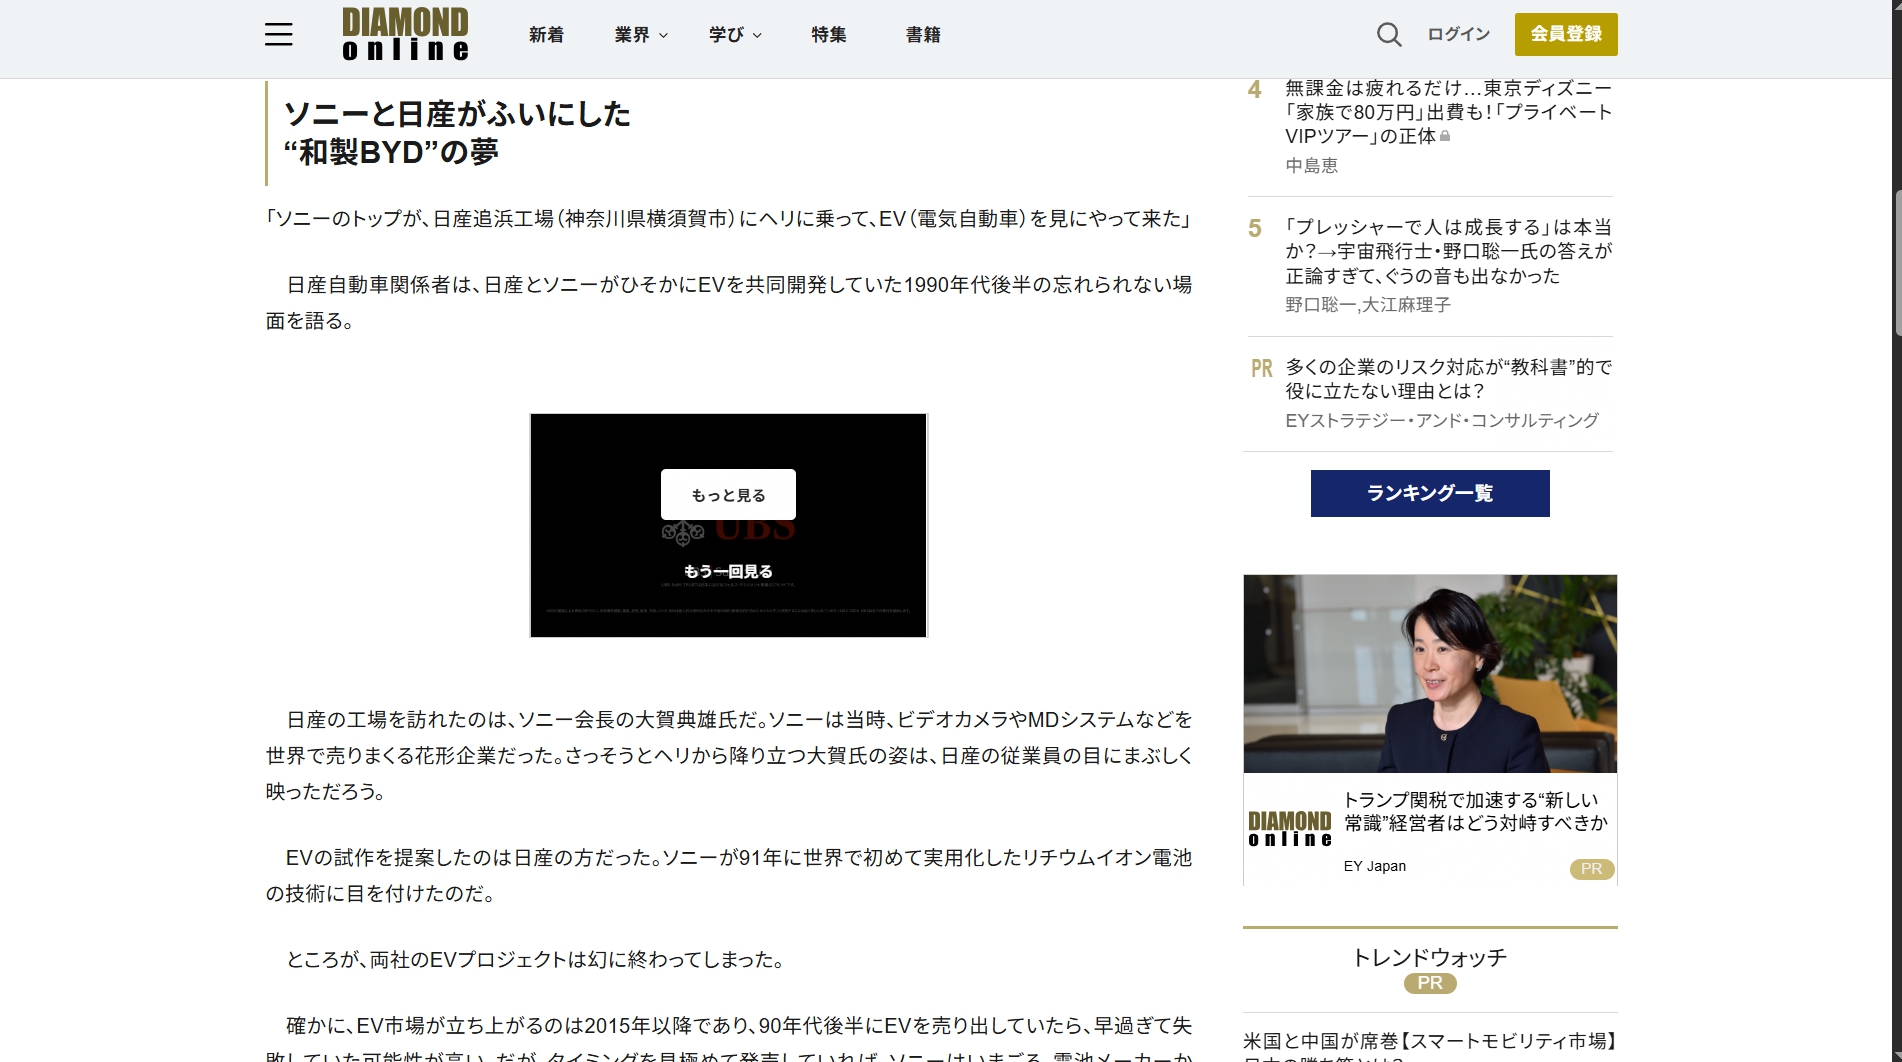Click the lock icon after VIPツアーの正体
Image resolution: width=1902 pixels, height=1062 pixels.
(x=1445, y=136)
